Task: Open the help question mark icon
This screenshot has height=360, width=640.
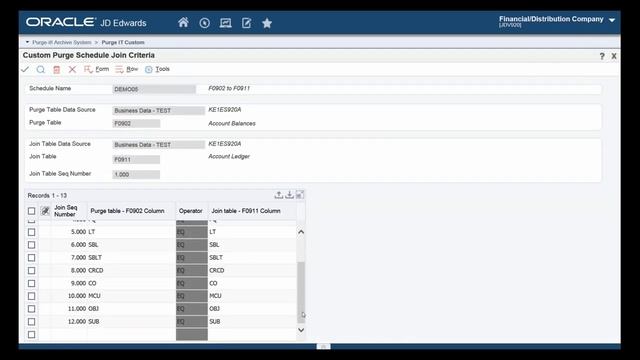Action: (602, 56)
